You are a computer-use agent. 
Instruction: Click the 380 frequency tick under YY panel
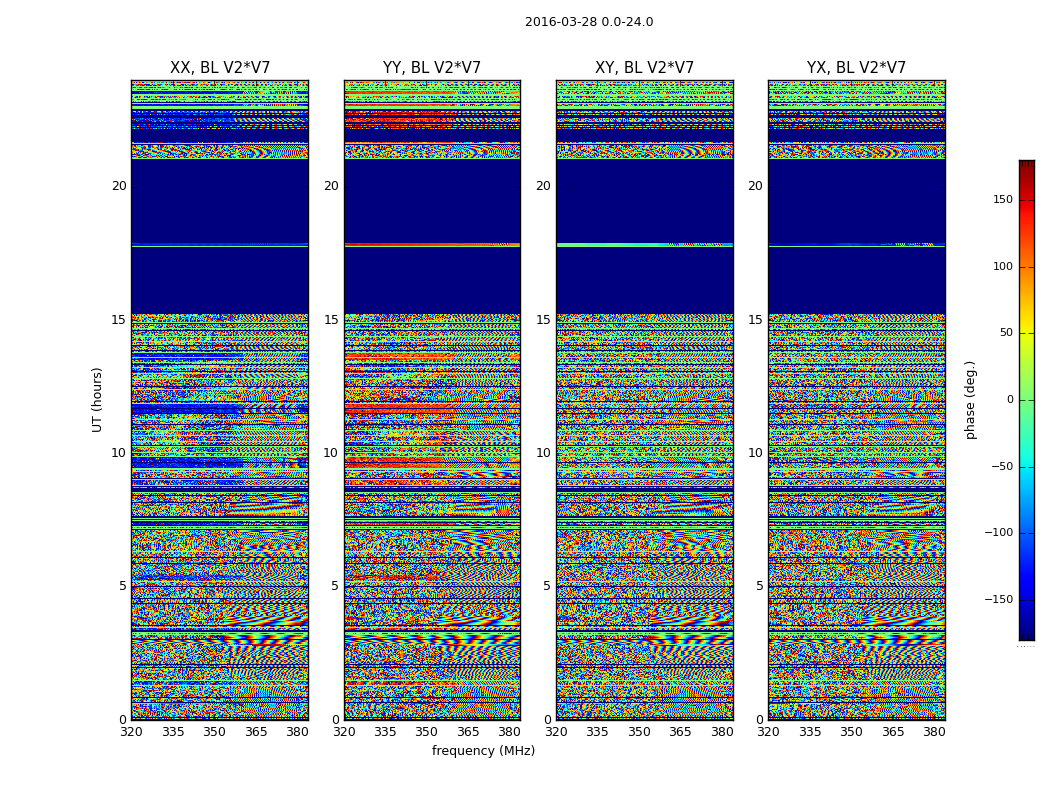point(510,732)
